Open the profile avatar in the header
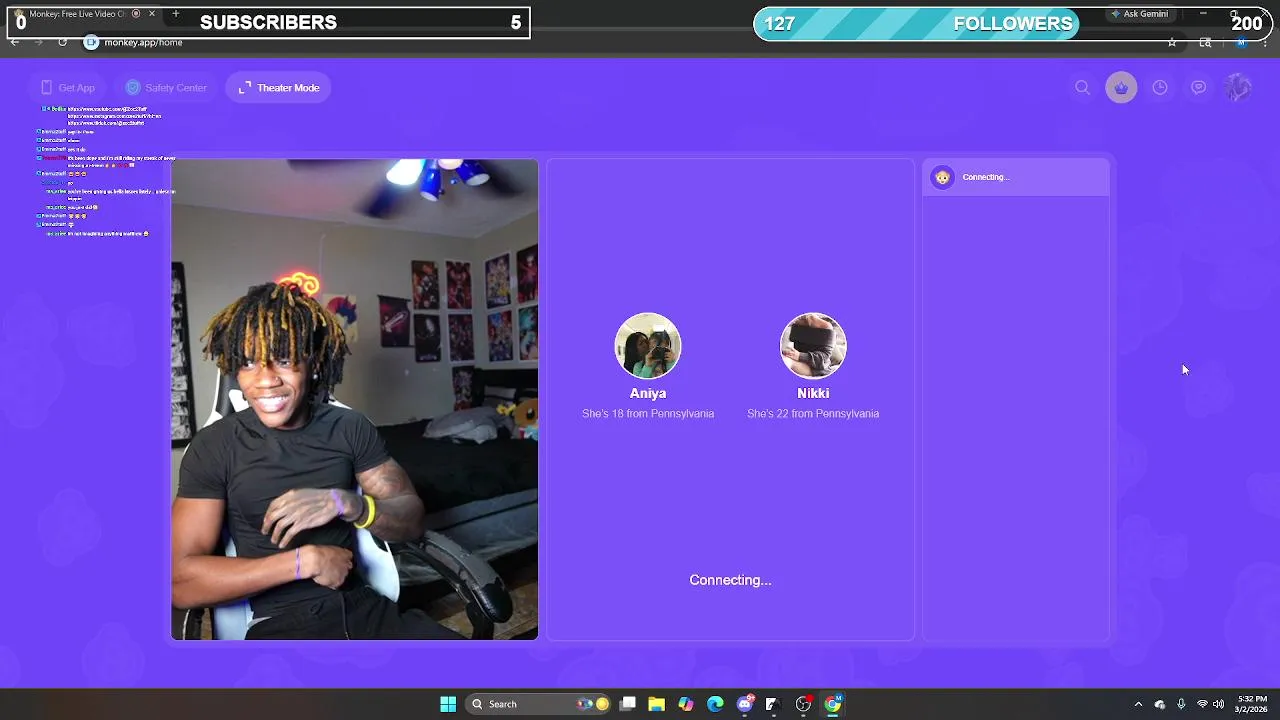Viewport: 1280px width, 720px height. [x=1238, y=88]
